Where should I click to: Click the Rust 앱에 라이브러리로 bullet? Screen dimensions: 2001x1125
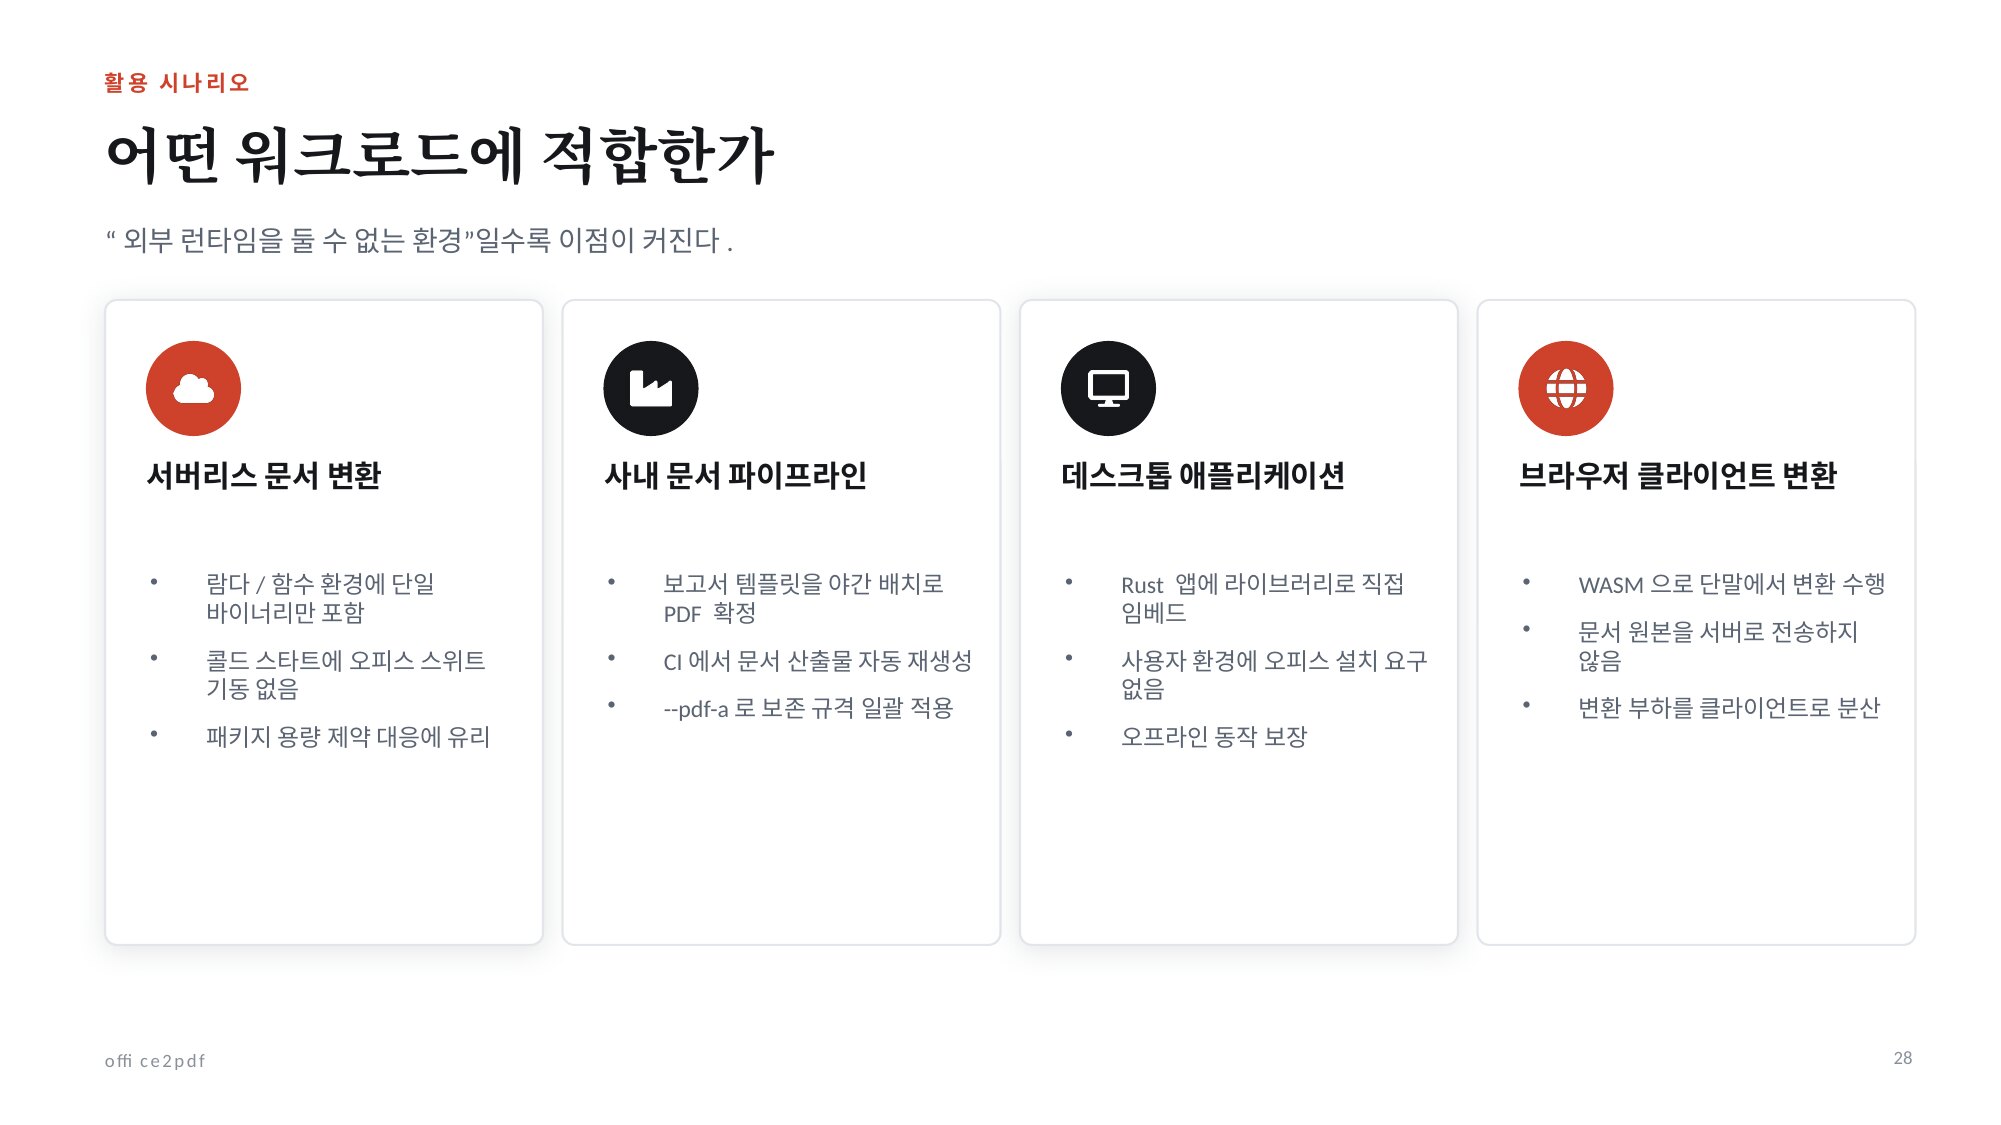click(1263, 597)
